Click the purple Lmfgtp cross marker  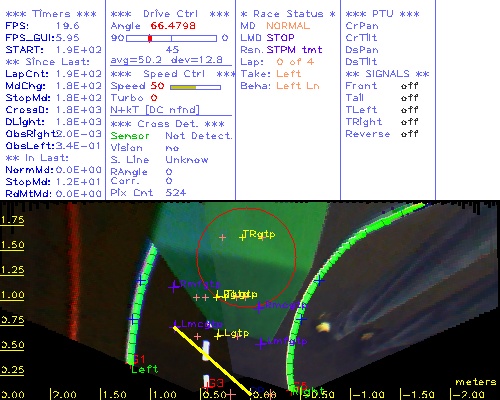[261, 343]
